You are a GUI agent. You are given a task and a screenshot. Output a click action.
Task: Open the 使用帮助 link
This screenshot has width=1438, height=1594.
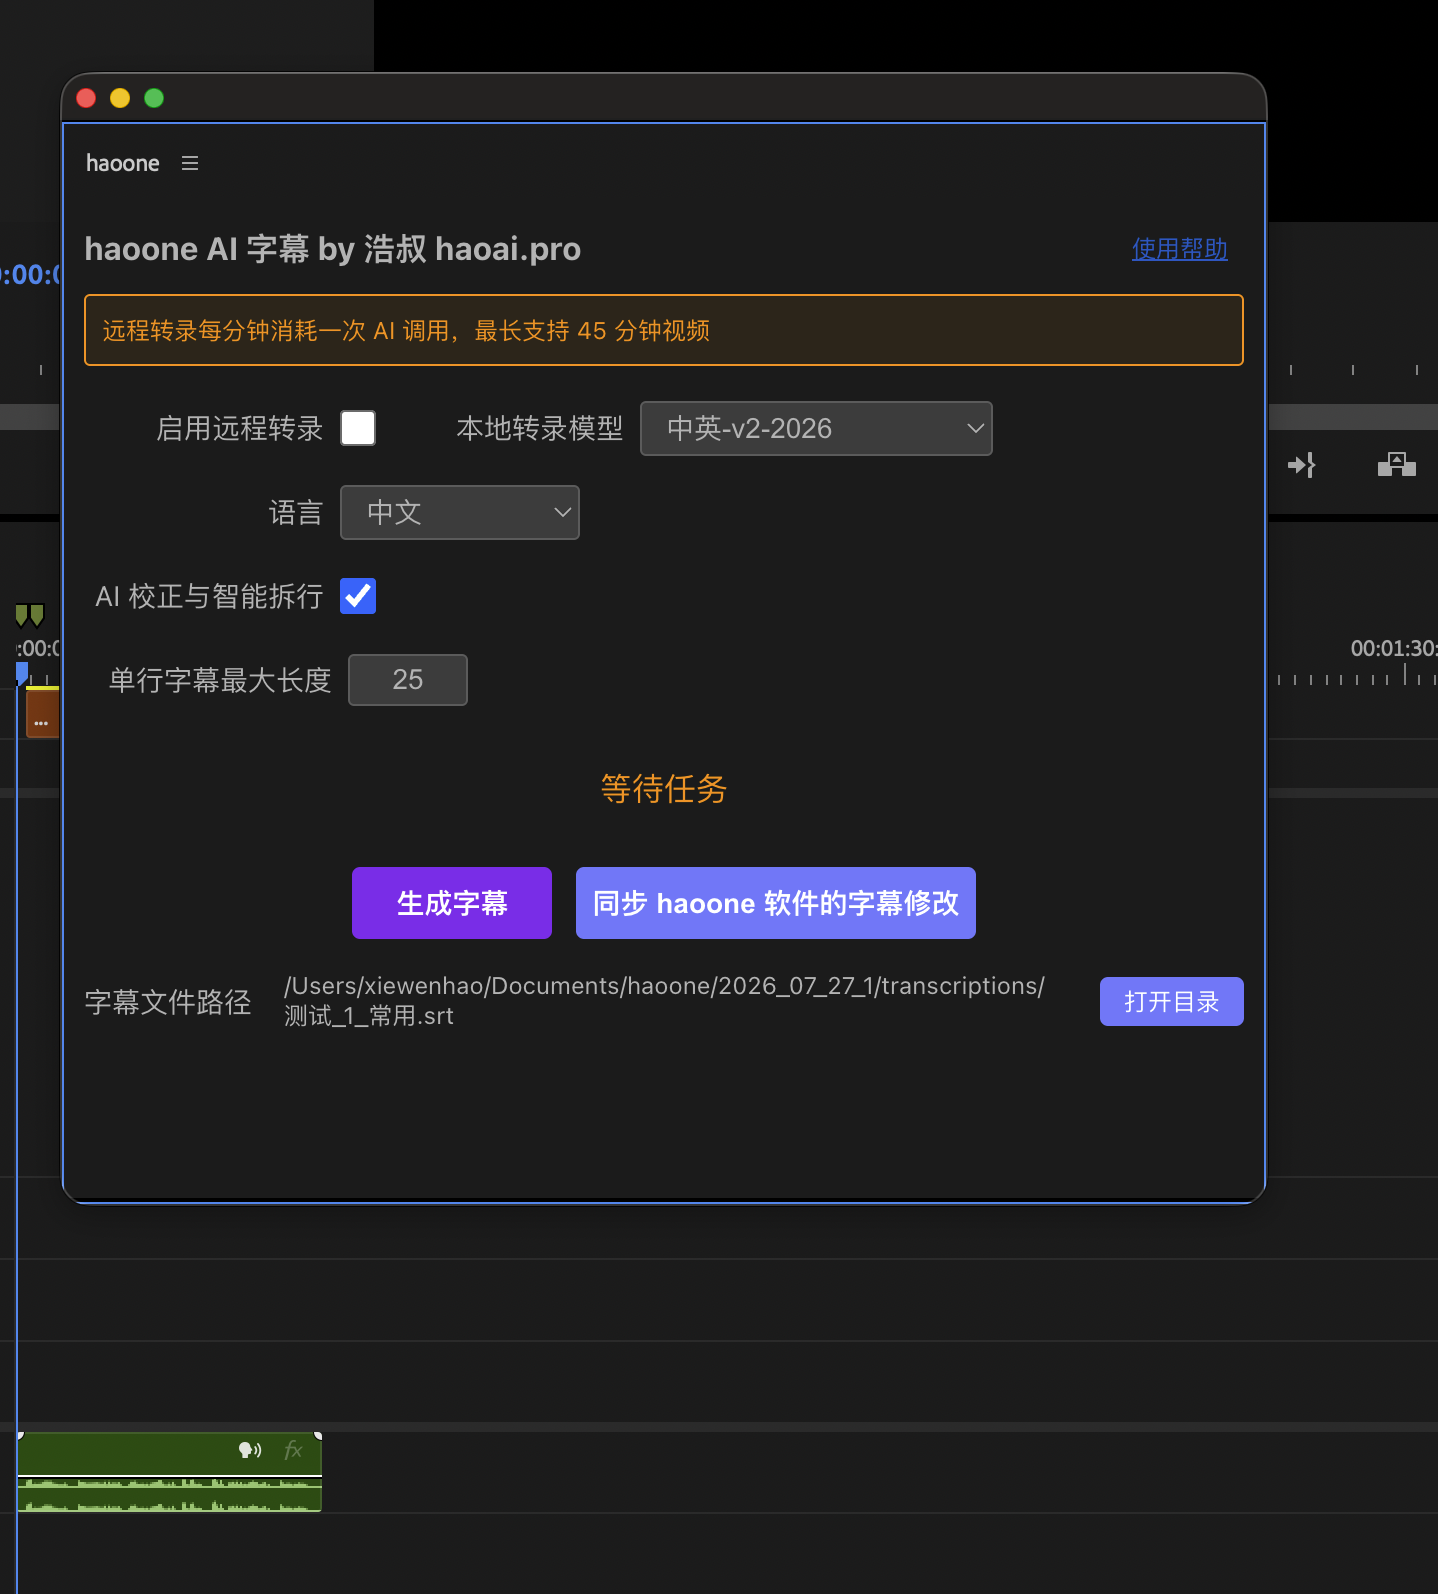[1180, 249]
